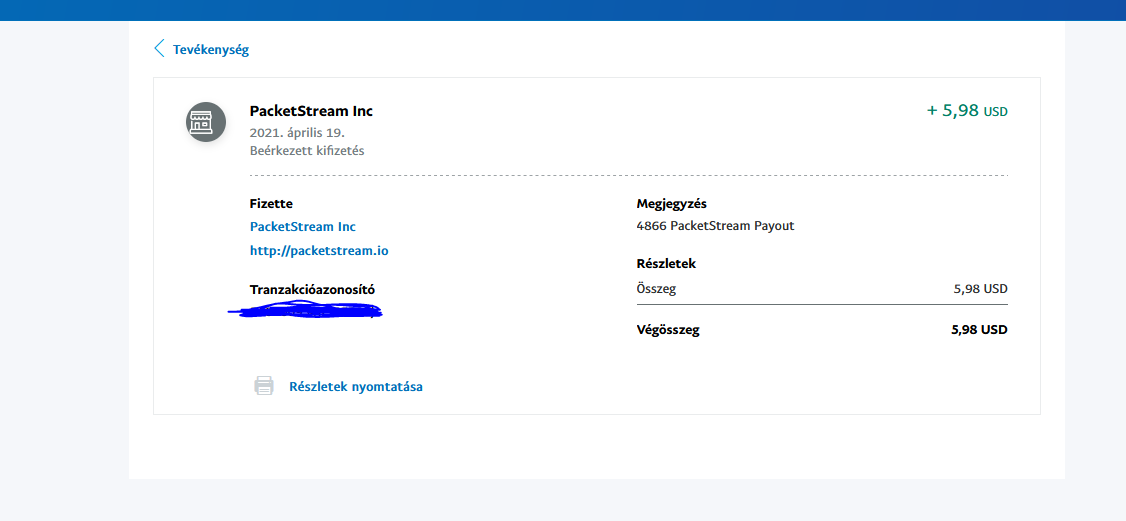Viewport: 1126px width, 521px height.
Task: Go back via the Tevékenység link
Action: pos(211,49)
